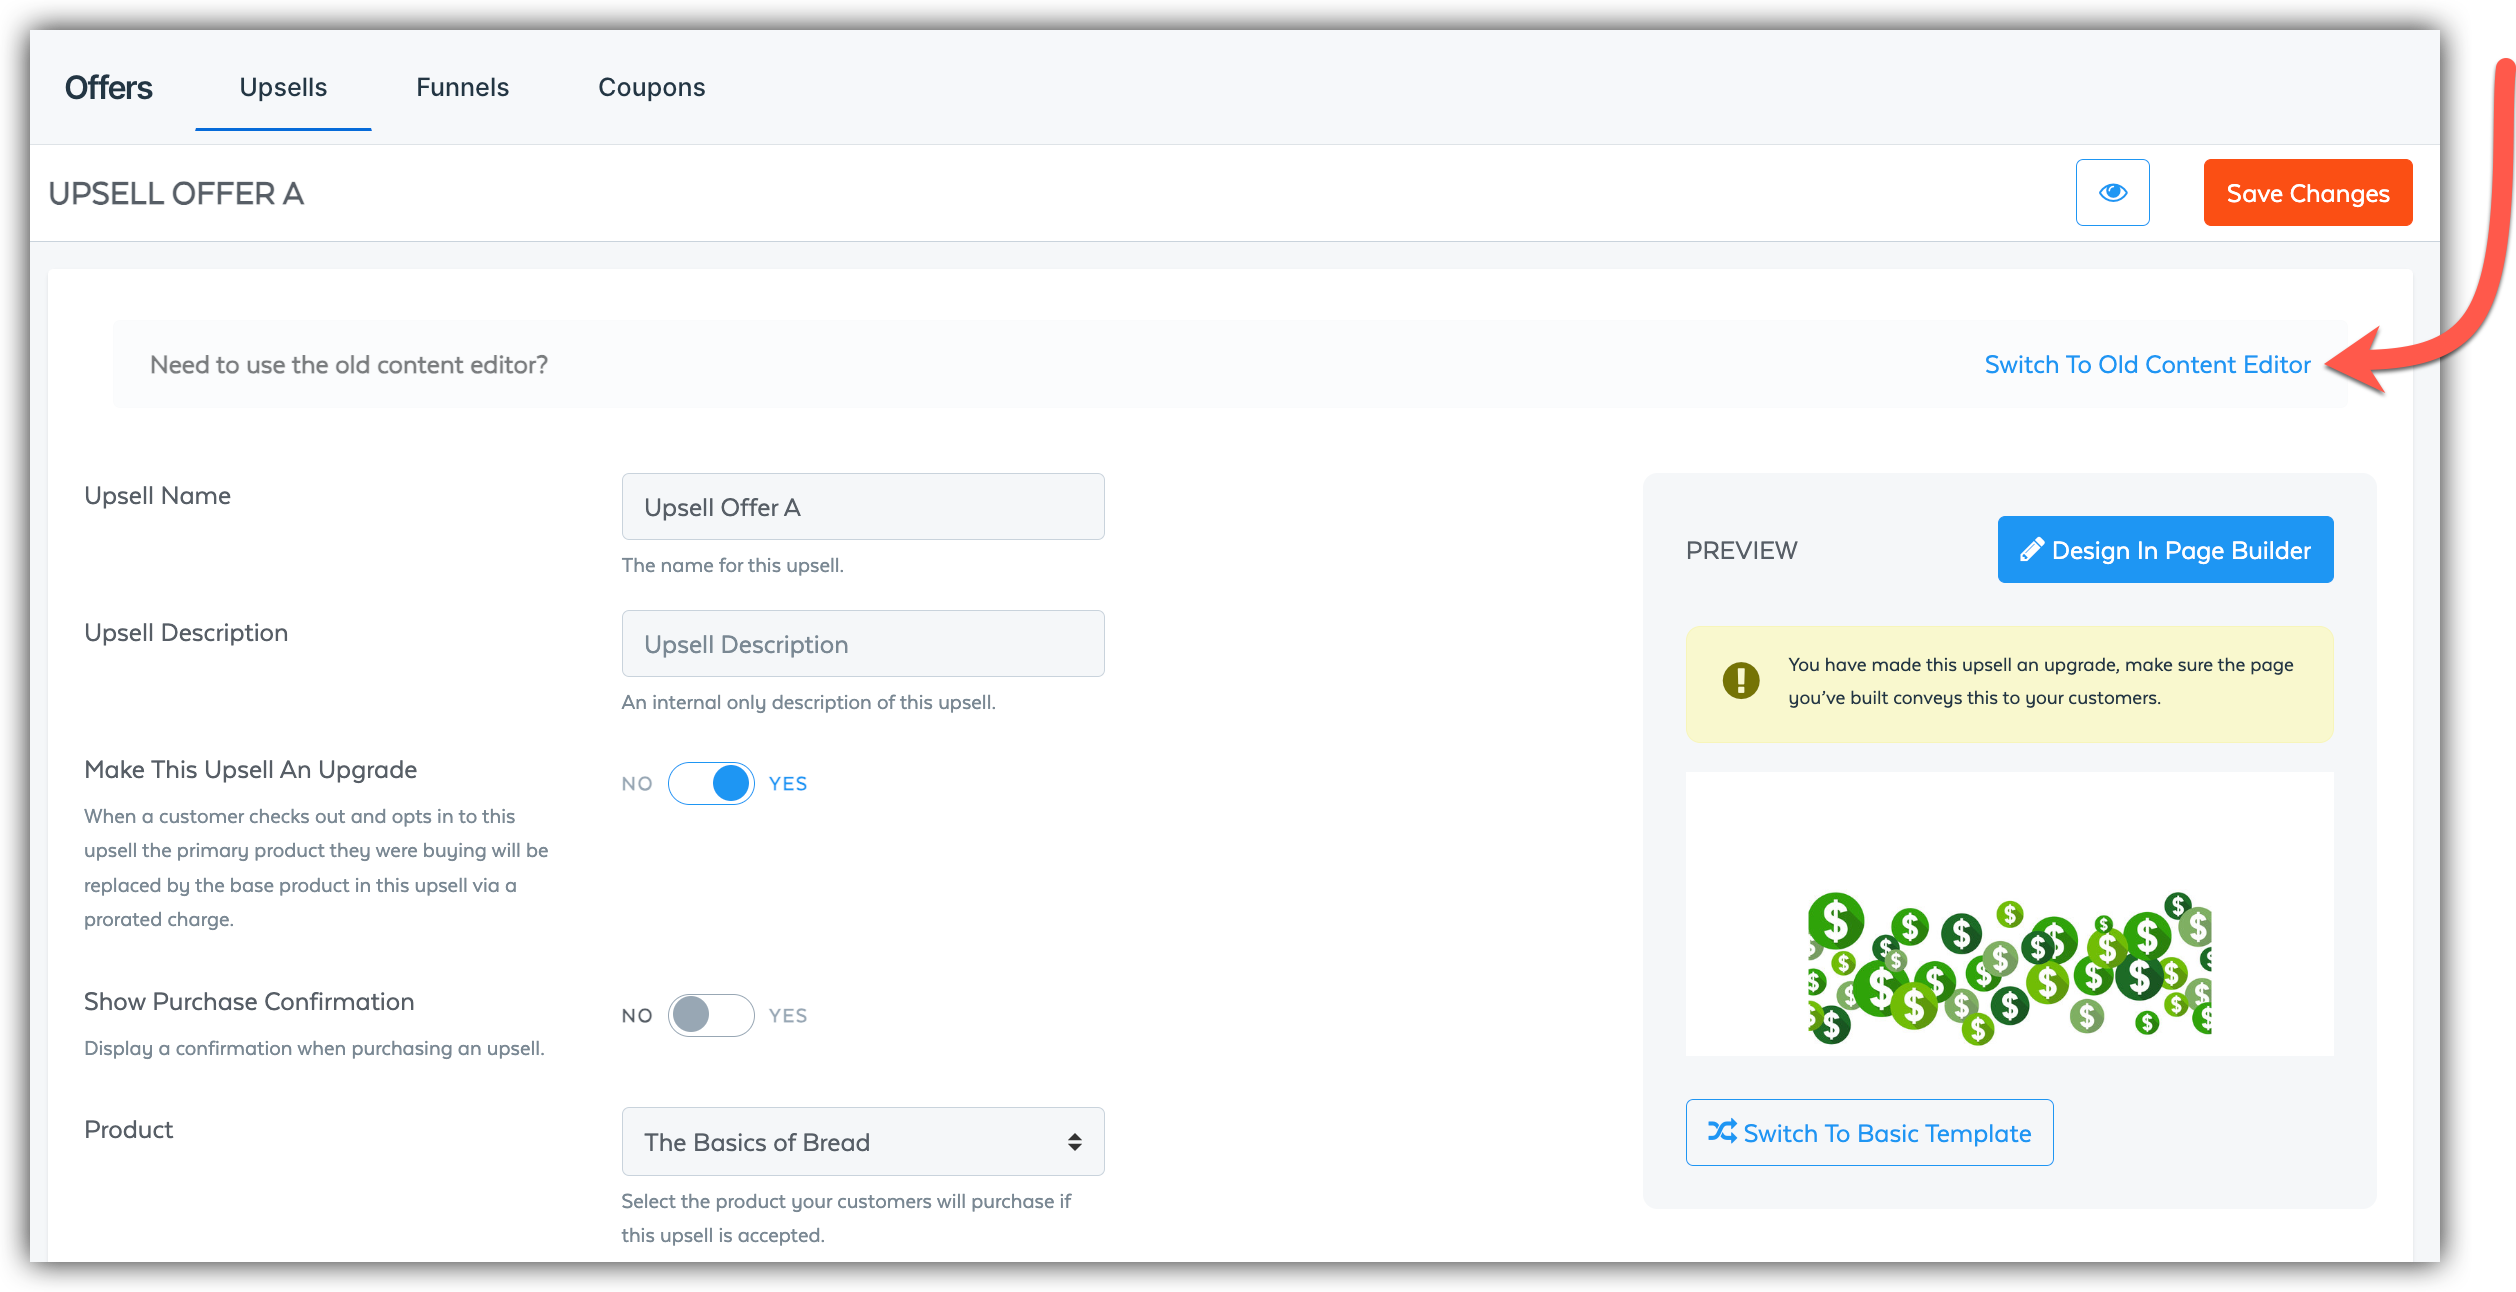2516x1292 pixels.
Task: Toggle Make This Upsell An Upgrade switch
Action: 711,783
